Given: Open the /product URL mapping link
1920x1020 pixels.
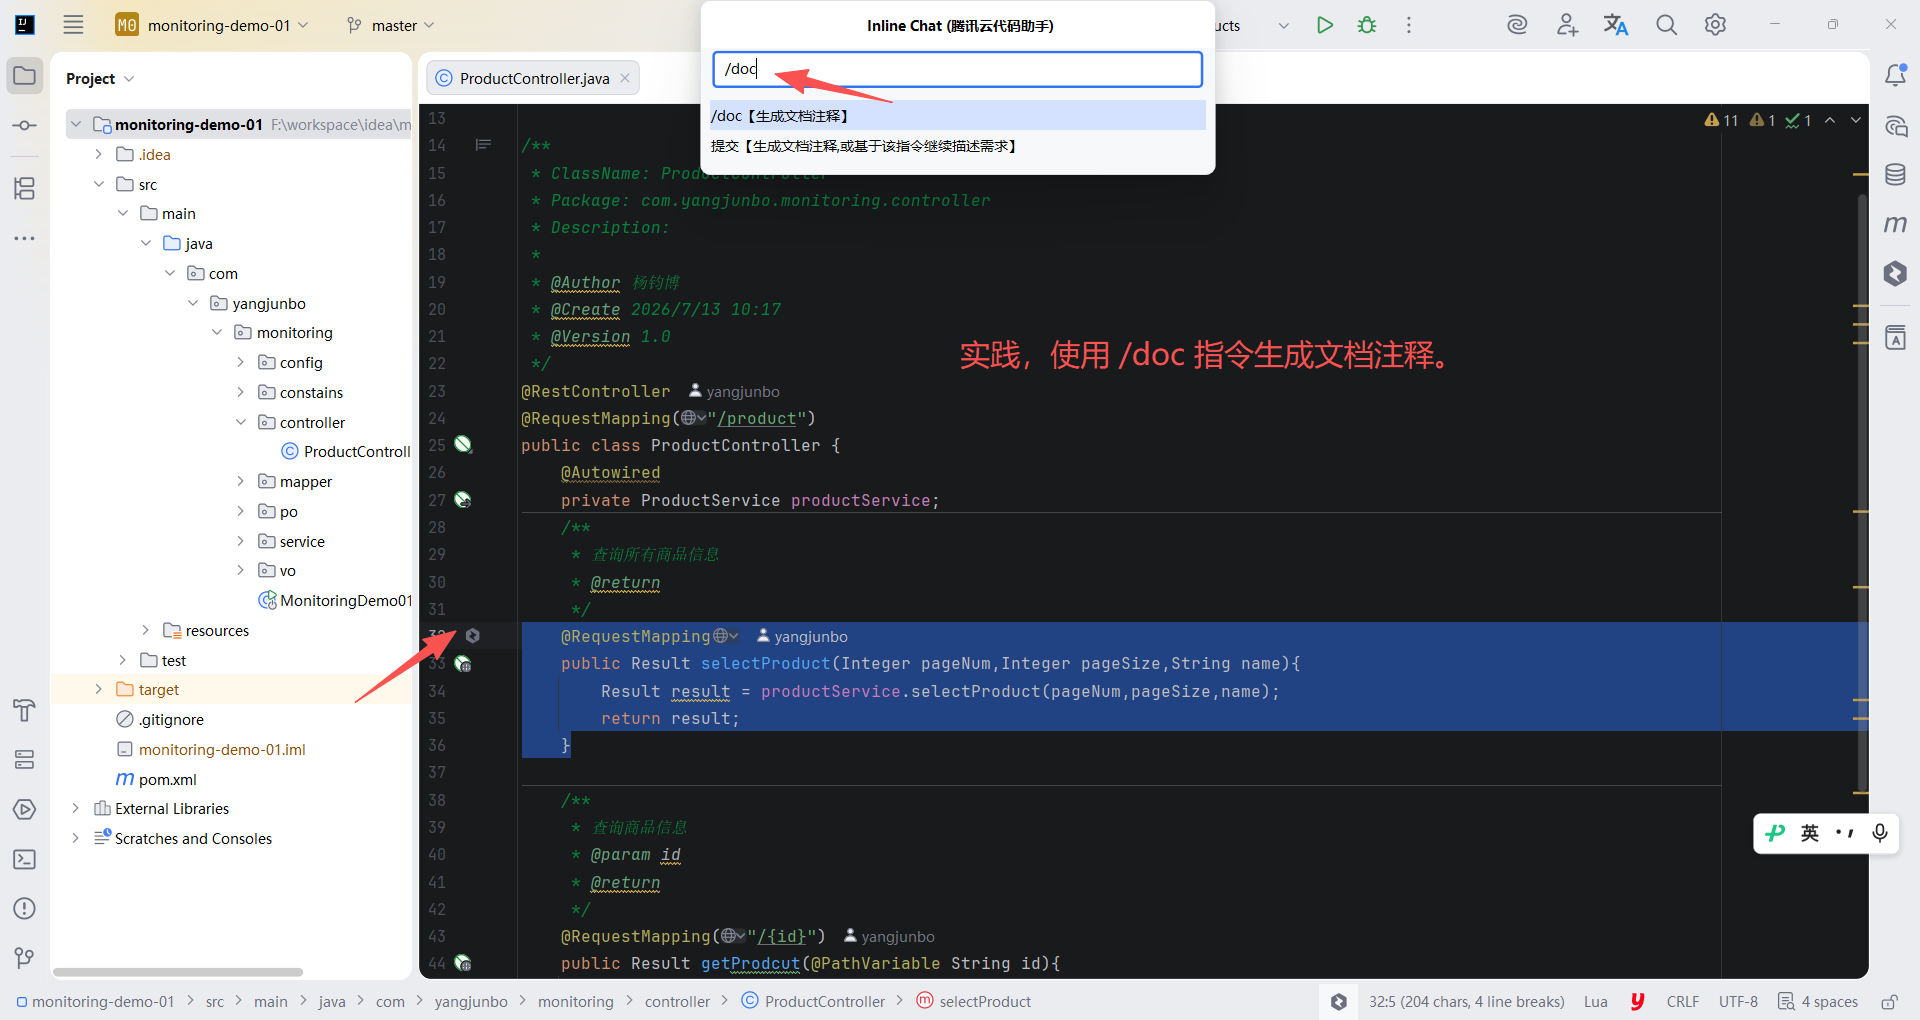Looking at the screenshot, I should point(757,418).
